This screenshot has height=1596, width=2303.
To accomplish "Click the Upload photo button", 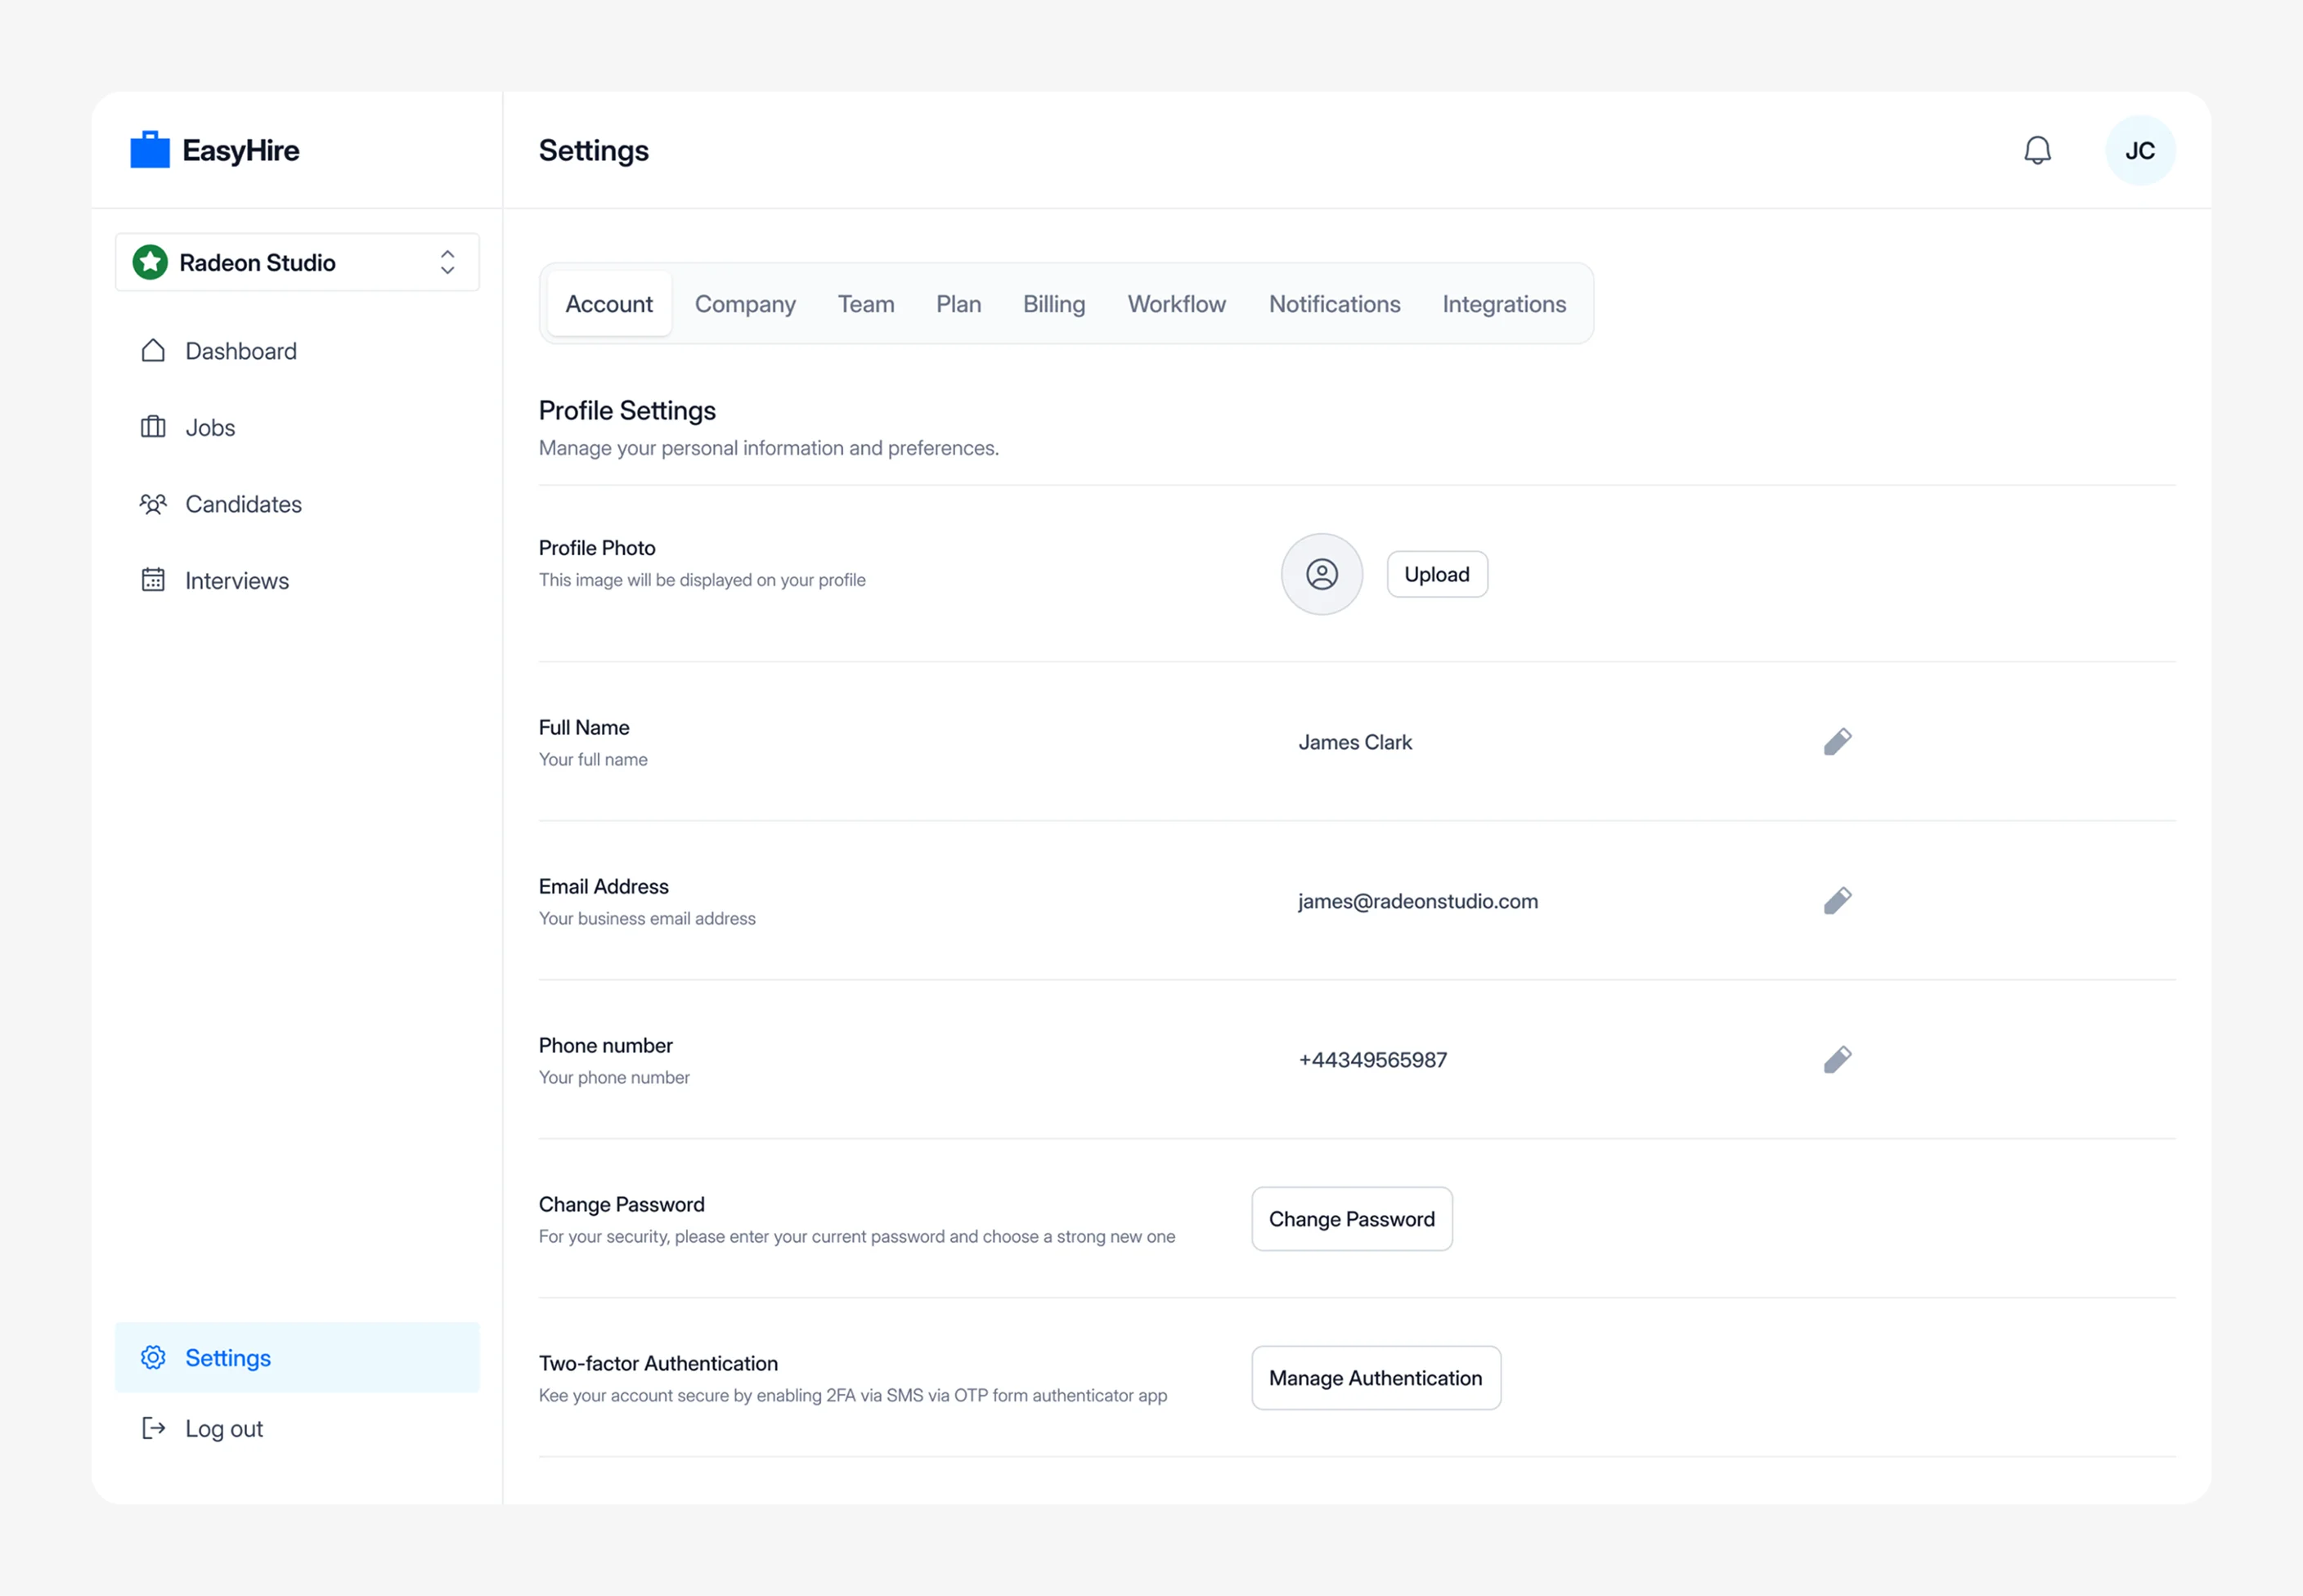I will click(1437, 574).
